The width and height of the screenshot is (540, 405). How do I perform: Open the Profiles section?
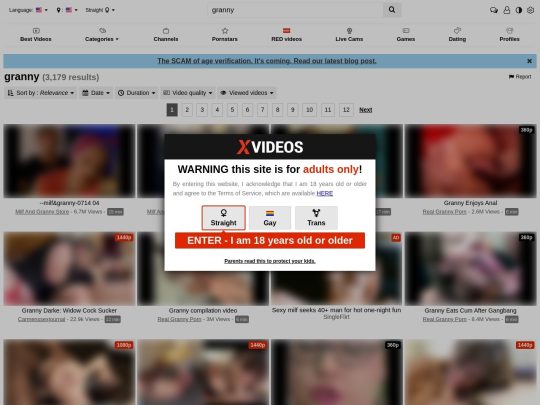click(x=509, y=35)
